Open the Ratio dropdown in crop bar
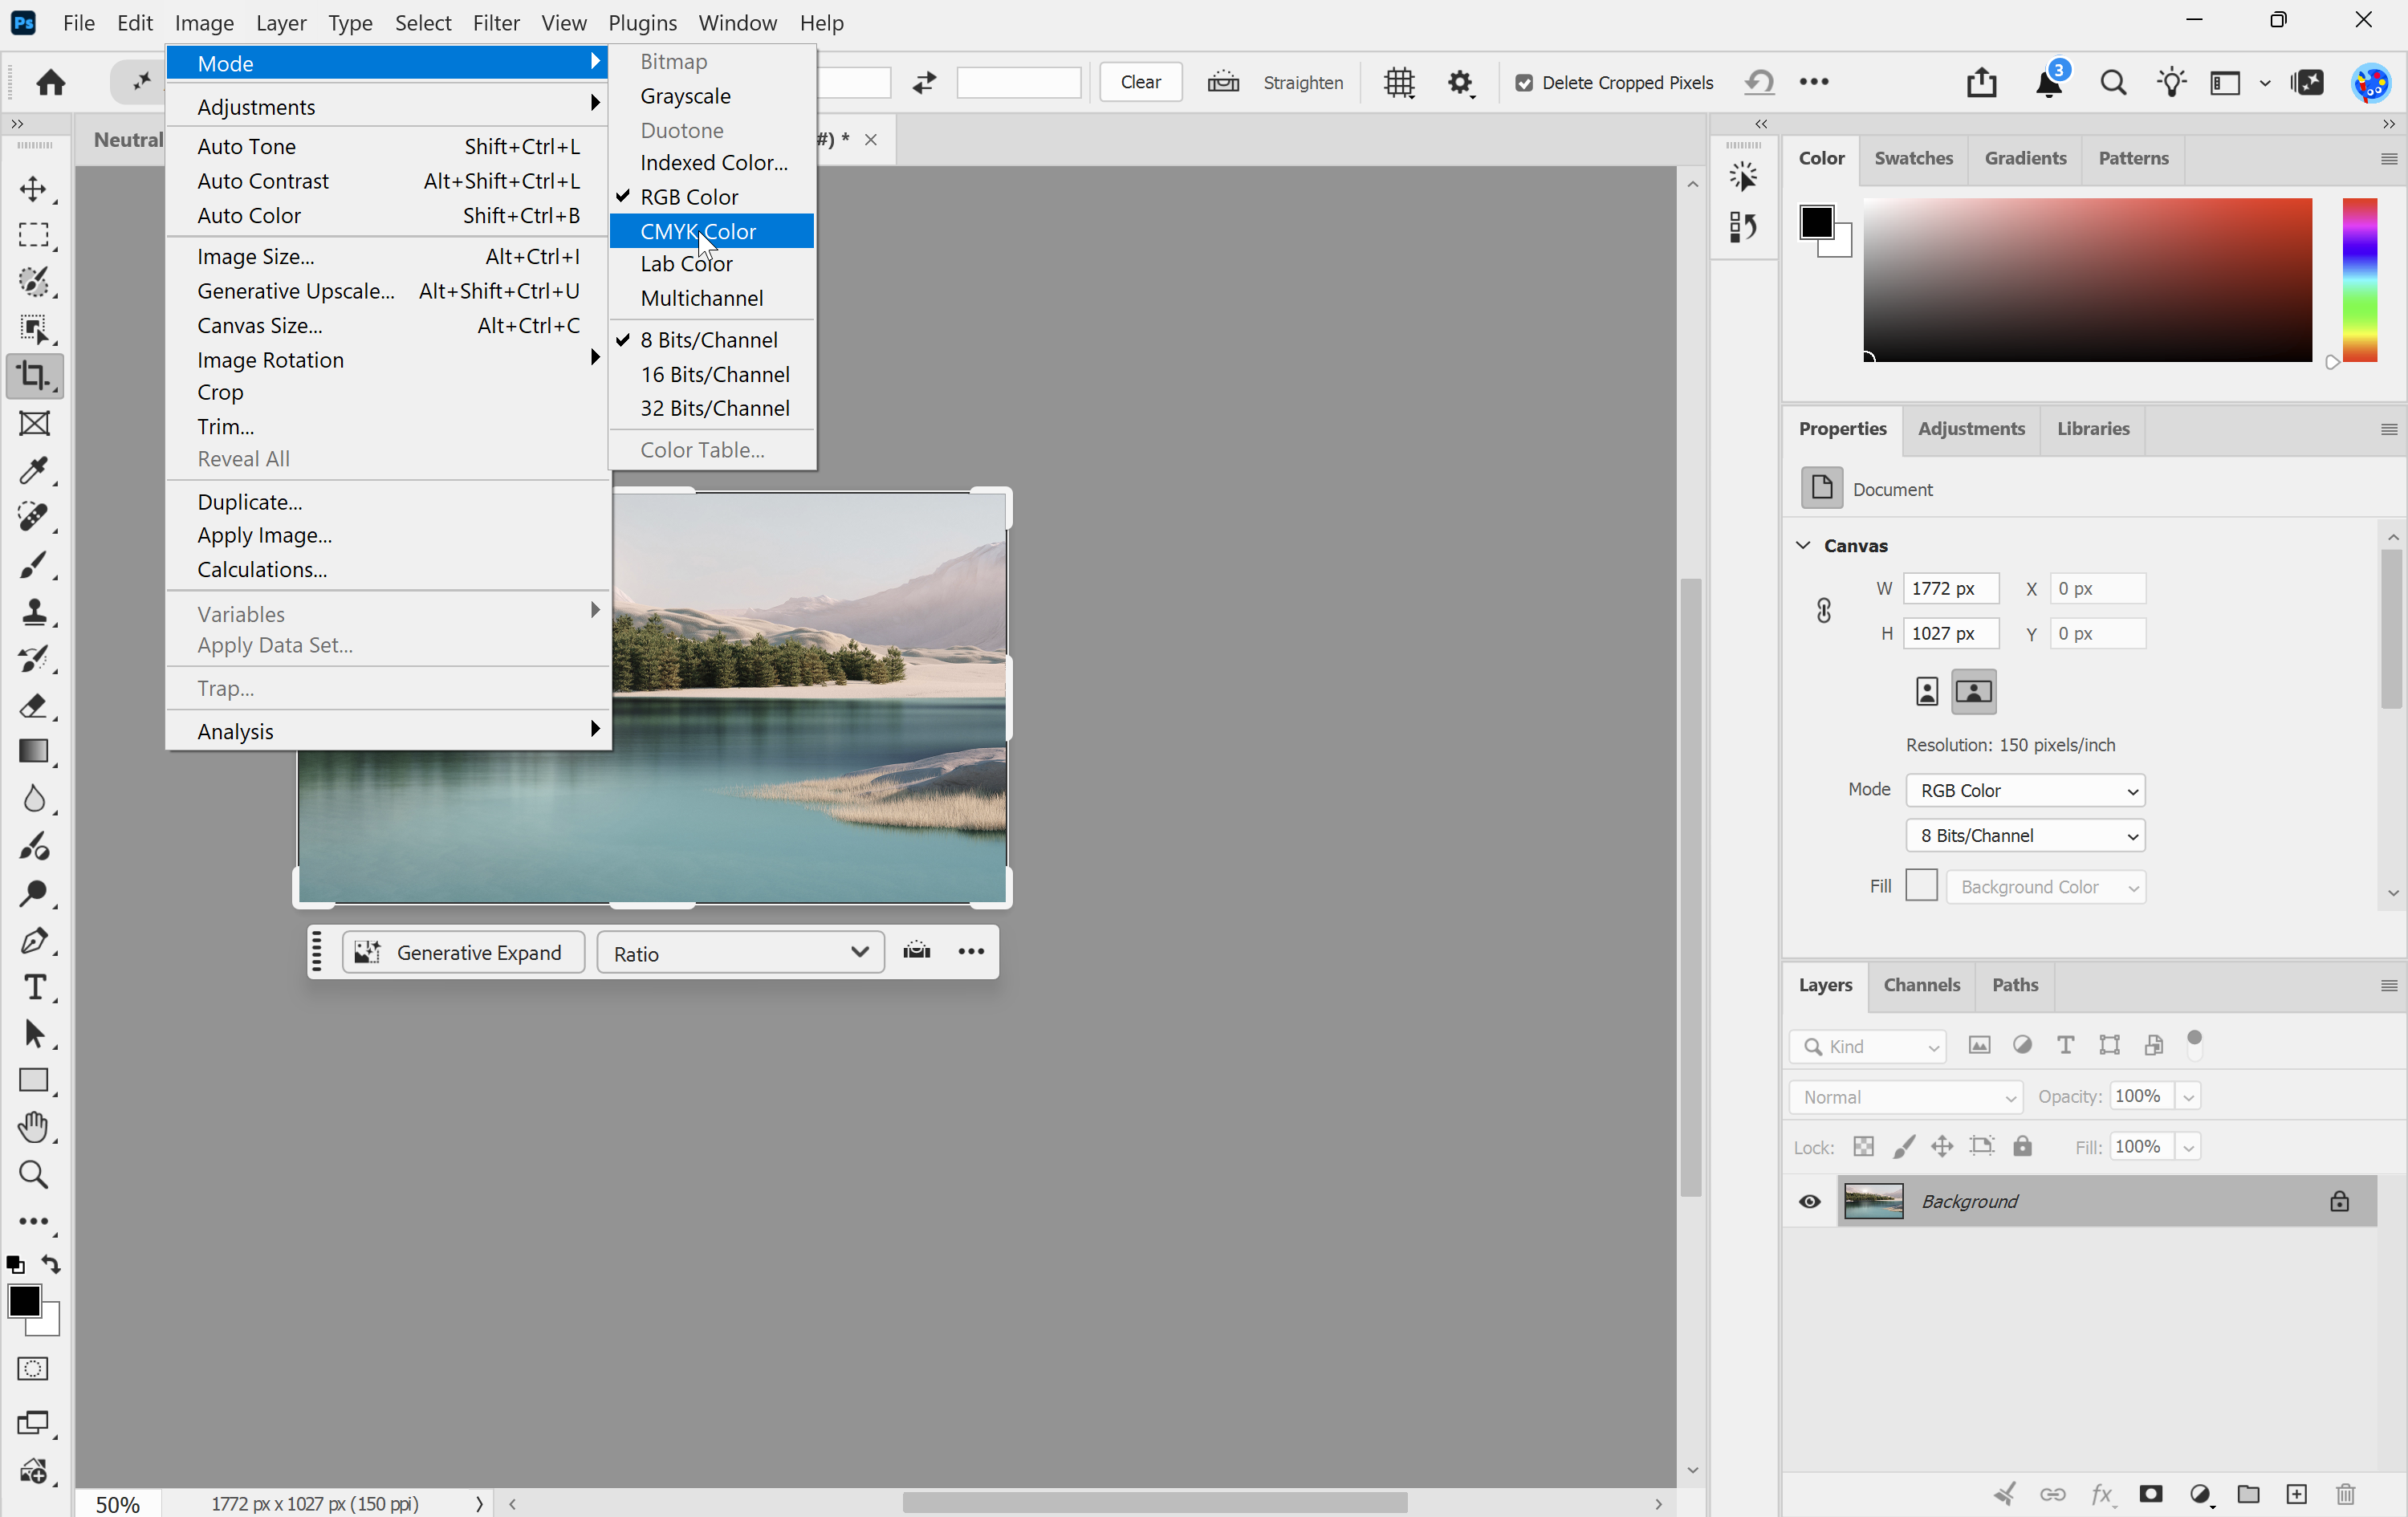This screenshot has height=1517, width=2408. 740,953
